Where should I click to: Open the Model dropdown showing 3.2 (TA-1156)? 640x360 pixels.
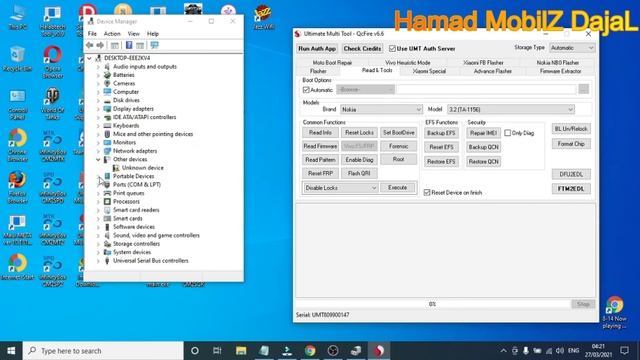(511, 109)
